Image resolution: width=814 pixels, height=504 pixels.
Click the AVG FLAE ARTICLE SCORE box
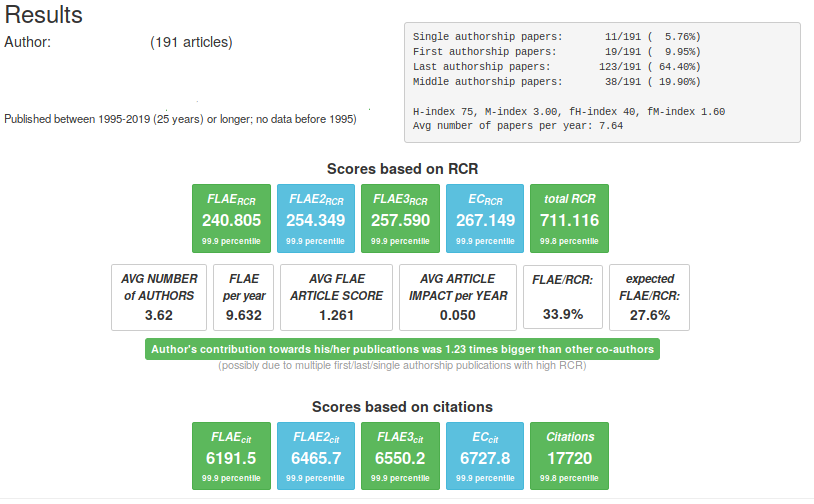[335, 297]
